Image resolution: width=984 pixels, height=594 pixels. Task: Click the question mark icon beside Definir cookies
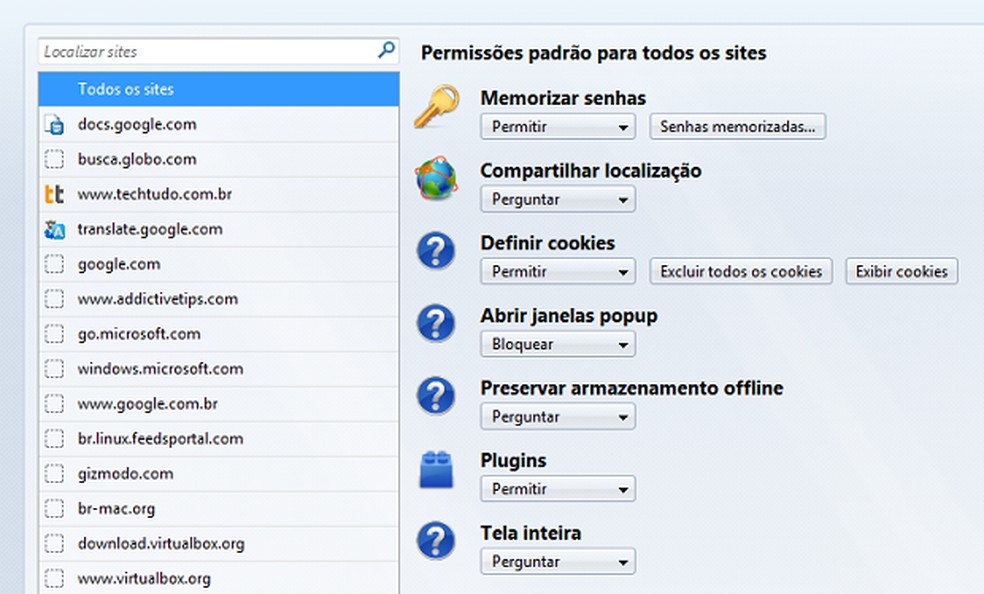pos(435,253)
